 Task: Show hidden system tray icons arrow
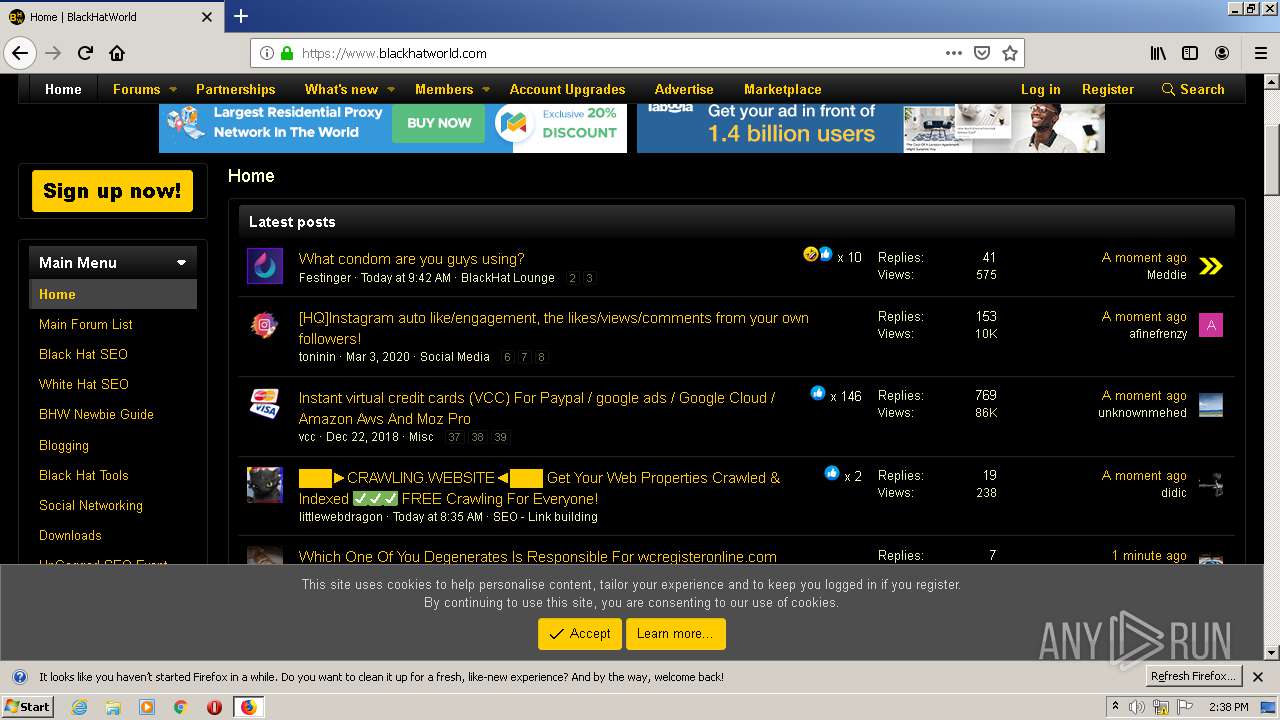(x=1115, y=706)
